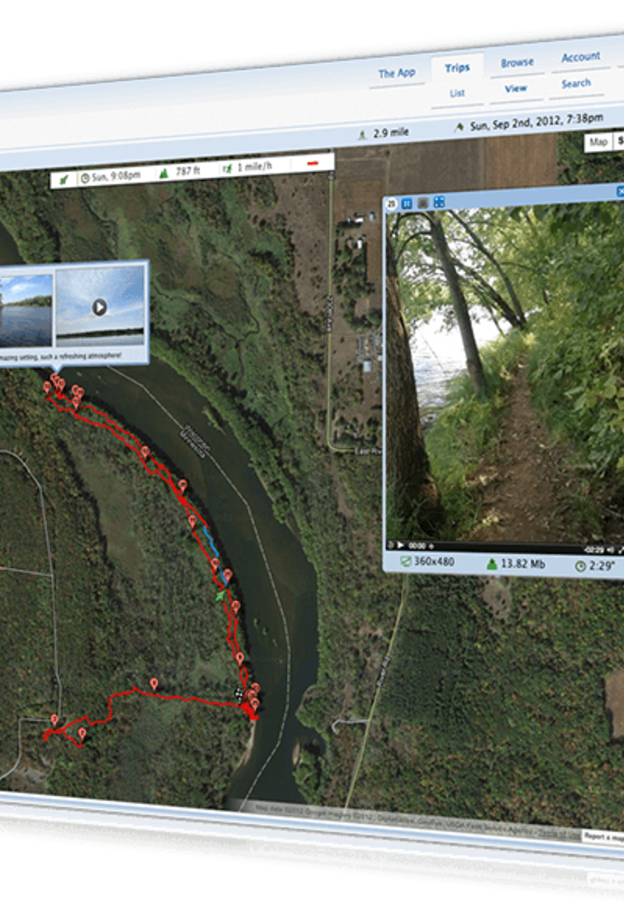The image size is (624, 924).
Task: Click the speed icon beside 1 mile/h
Action: [227, 169]
